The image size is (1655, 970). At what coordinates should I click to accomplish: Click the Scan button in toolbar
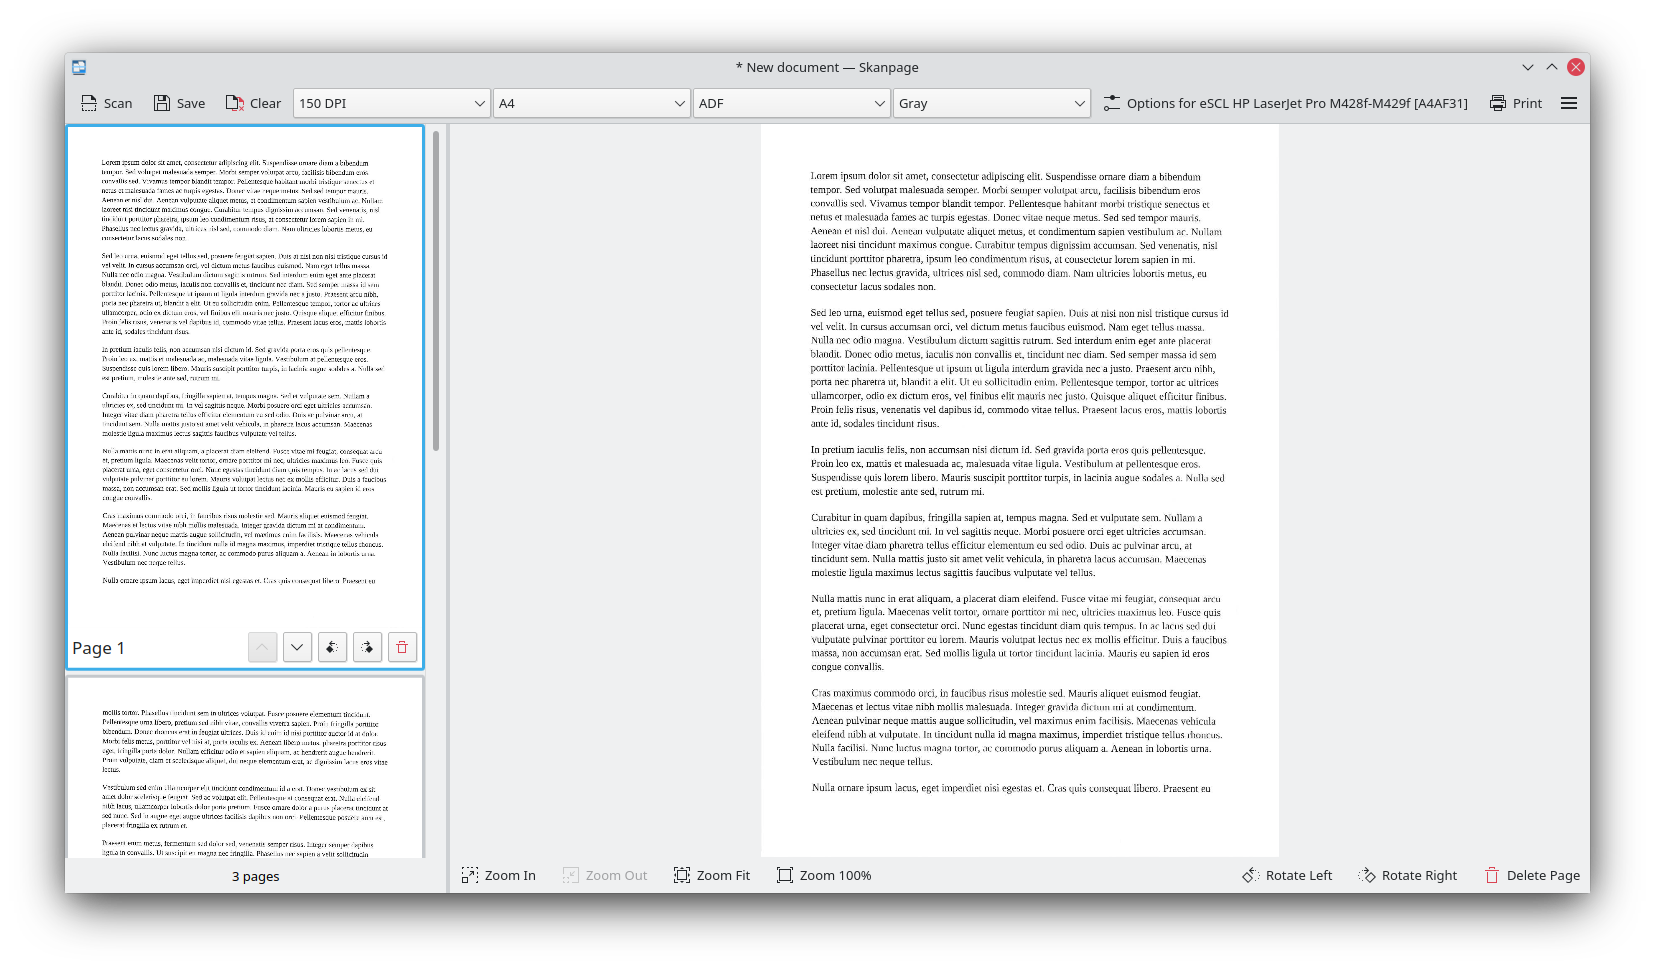pyautogui.click(x=106, y=103)
